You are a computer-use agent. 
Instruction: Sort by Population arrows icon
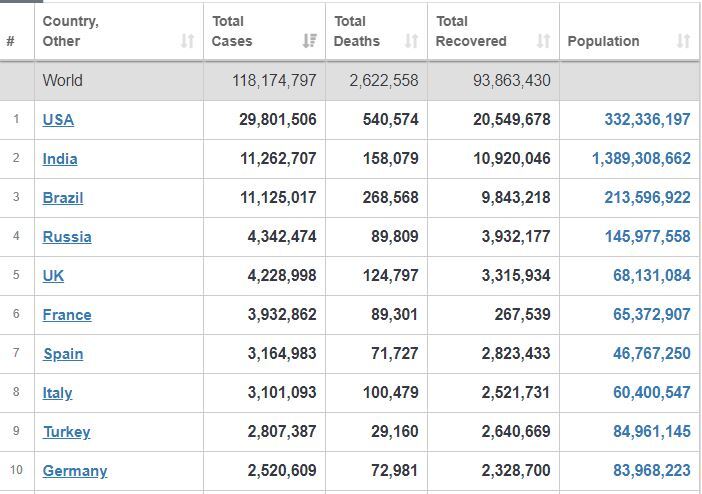click(x=683, y=41)
